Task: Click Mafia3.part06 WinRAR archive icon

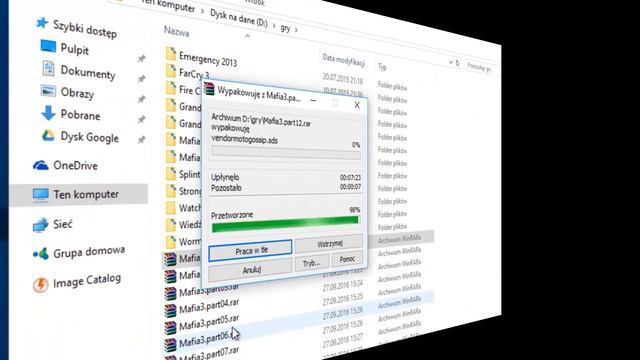Action: [x=170, y=345]
